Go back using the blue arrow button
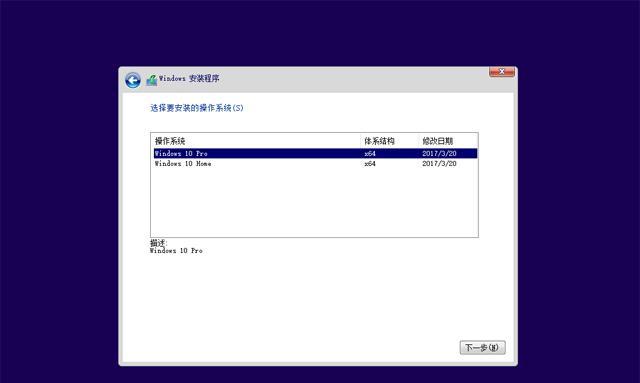The width and height of the screenshot is (640, 383). click(x=133, y=80)
